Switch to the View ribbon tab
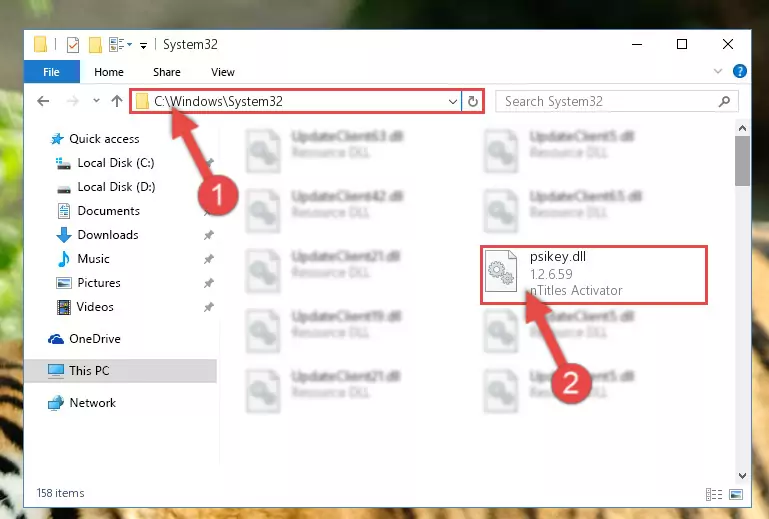The width and height of the screenshot is (769, 519). click(x=223, y=72)
